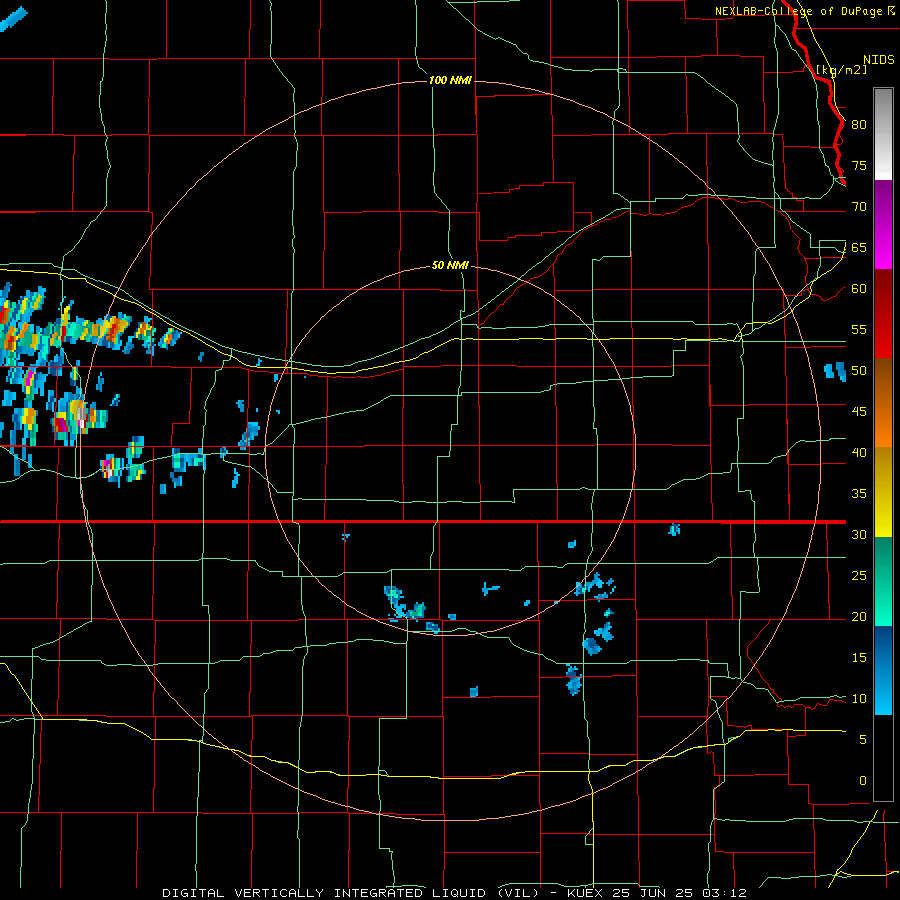
Task: Click the [kg/m2] units label
Action: click(x=841, y=70)
